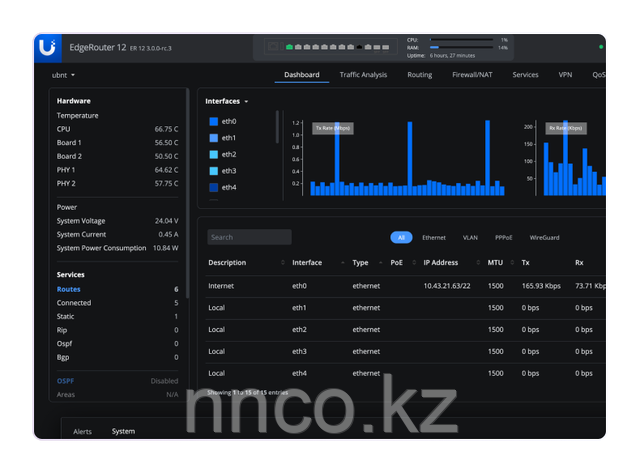Switch to the System tab
Image resolution: width=640 pixels, height=473 pixels.
click(x=123, y=431)
